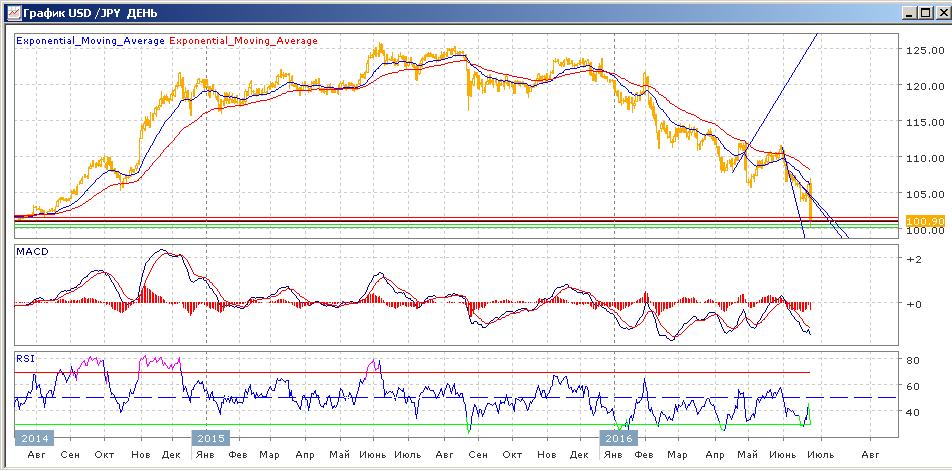Screen dimensions: 952x471
Task: Click the 40 RSI axis label
Action: coord(914,412)
